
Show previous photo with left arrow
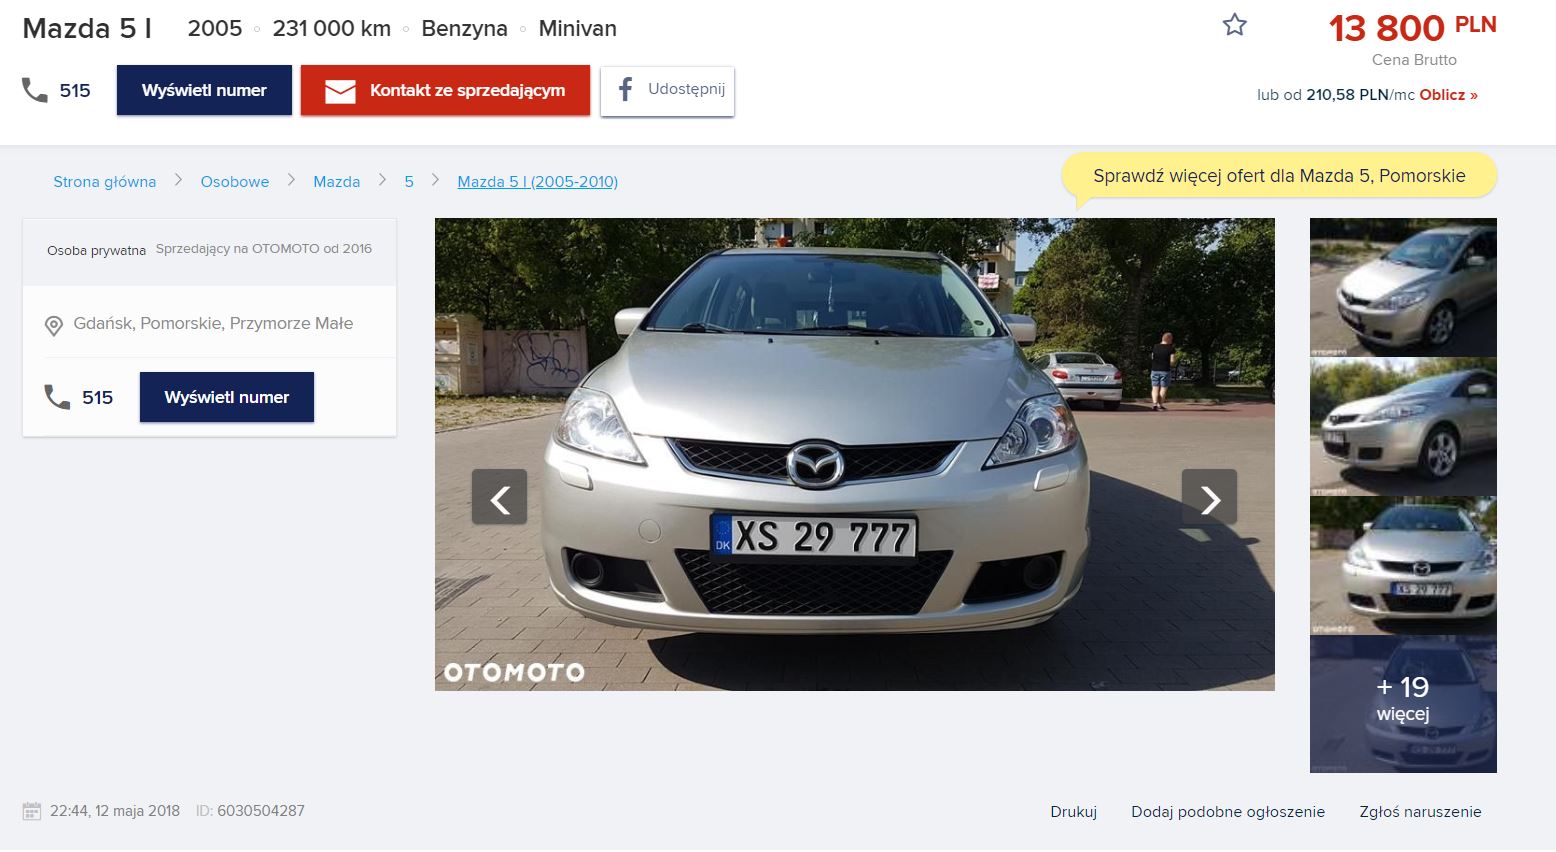point(499,497)
